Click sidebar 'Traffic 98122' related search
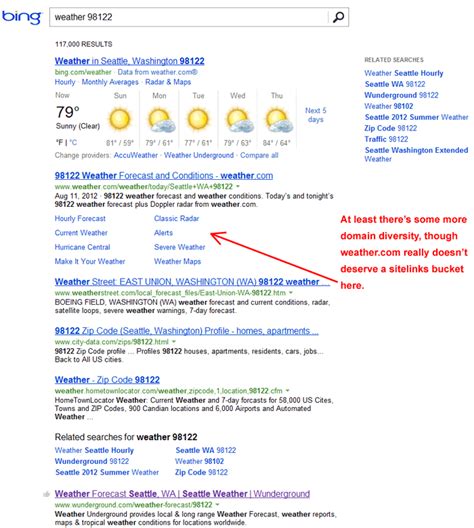Viewport: 474px width, 528px height. click(386, 139)
